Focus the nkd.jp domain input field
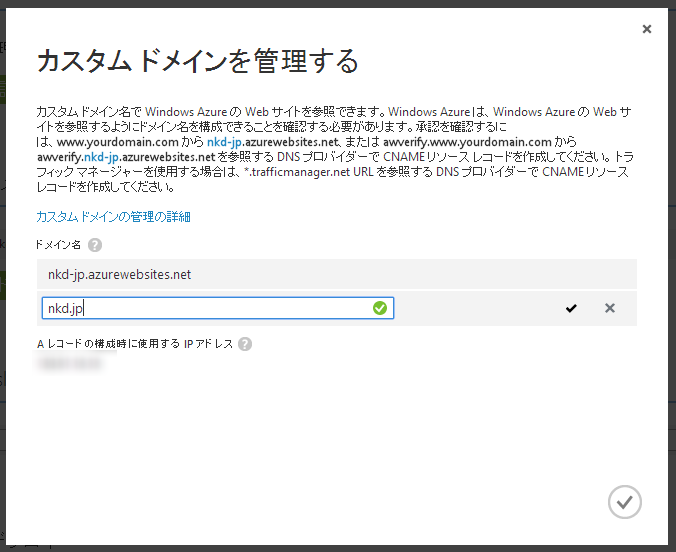The width and height of the screenshot is (676, 552). pyautogui.click(x=218, y=308)
